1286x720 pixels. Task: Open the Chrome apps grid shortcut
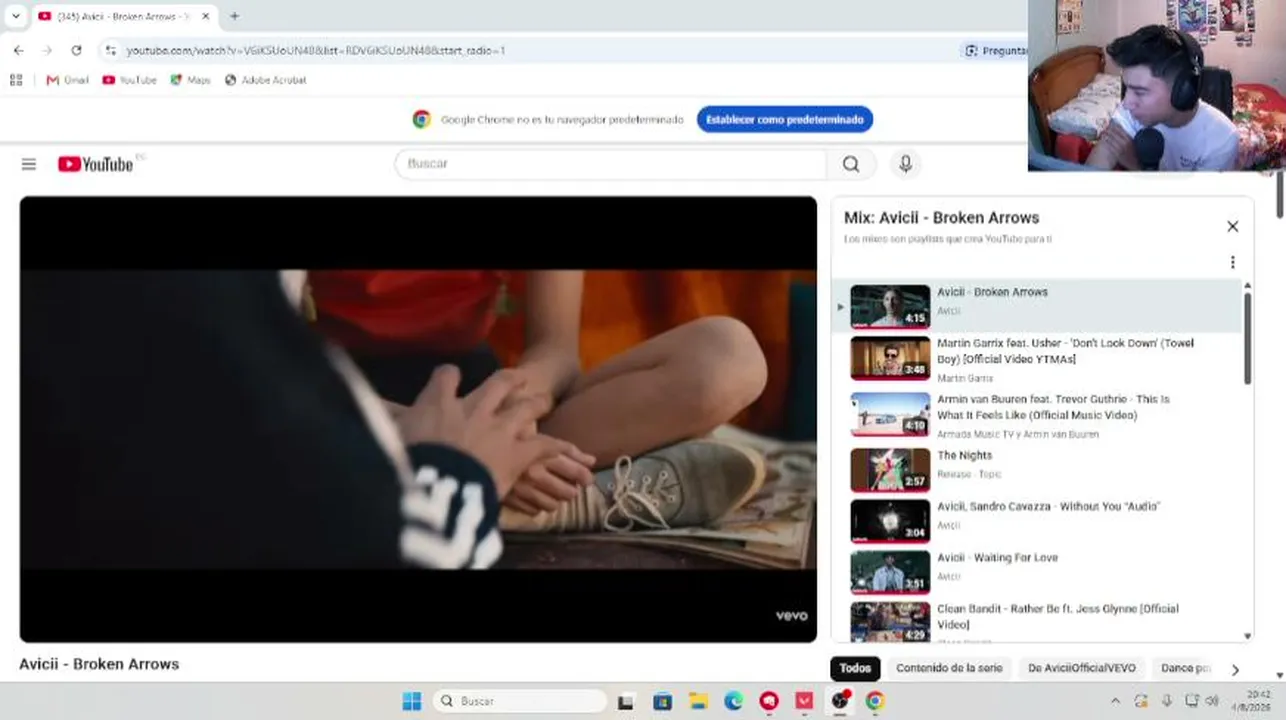pyautogui.click(x=16, y=80)
